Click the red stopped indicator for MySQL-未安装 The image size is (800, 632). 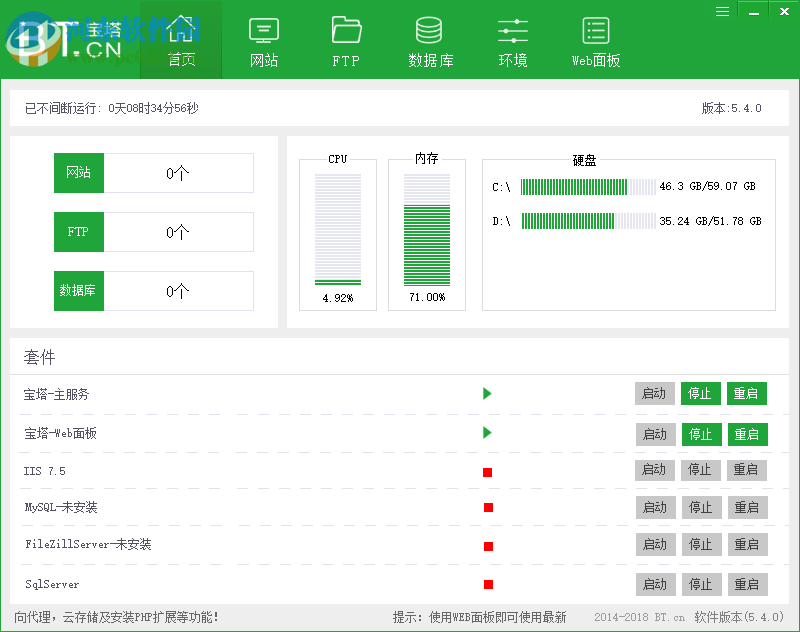tap(487, 507)
